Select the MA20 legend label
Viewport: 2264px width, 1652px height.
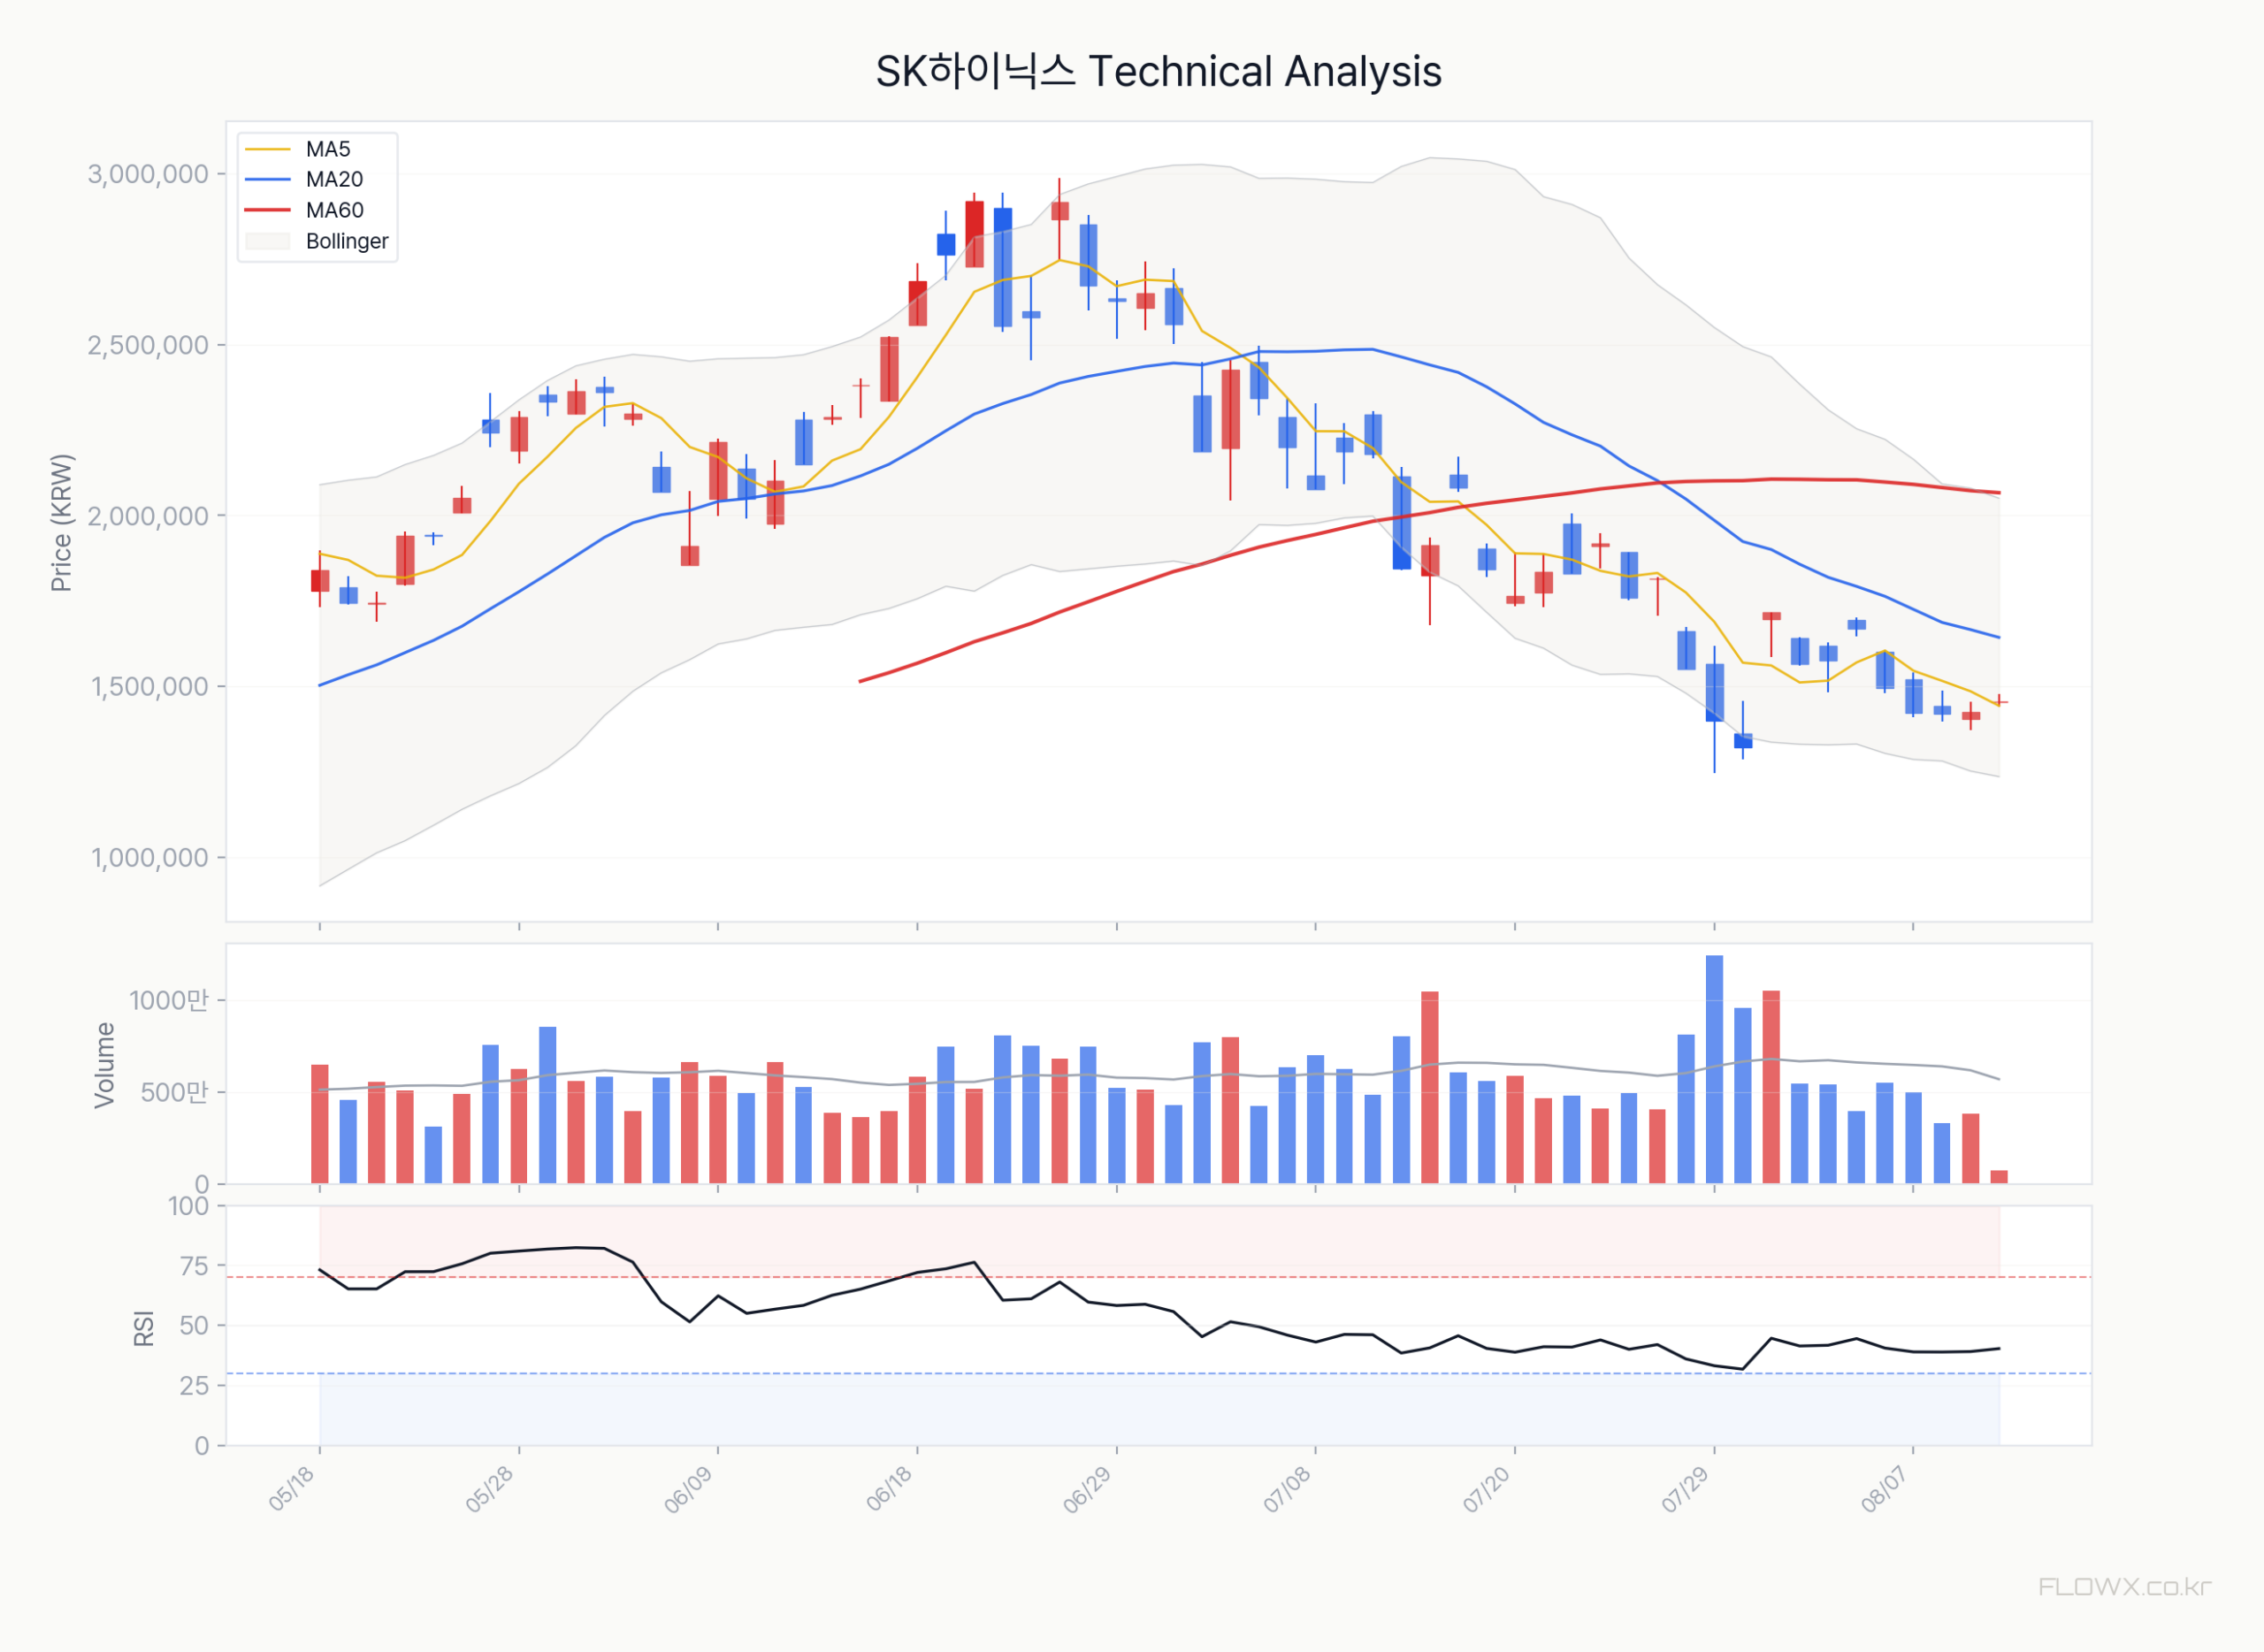334,180
